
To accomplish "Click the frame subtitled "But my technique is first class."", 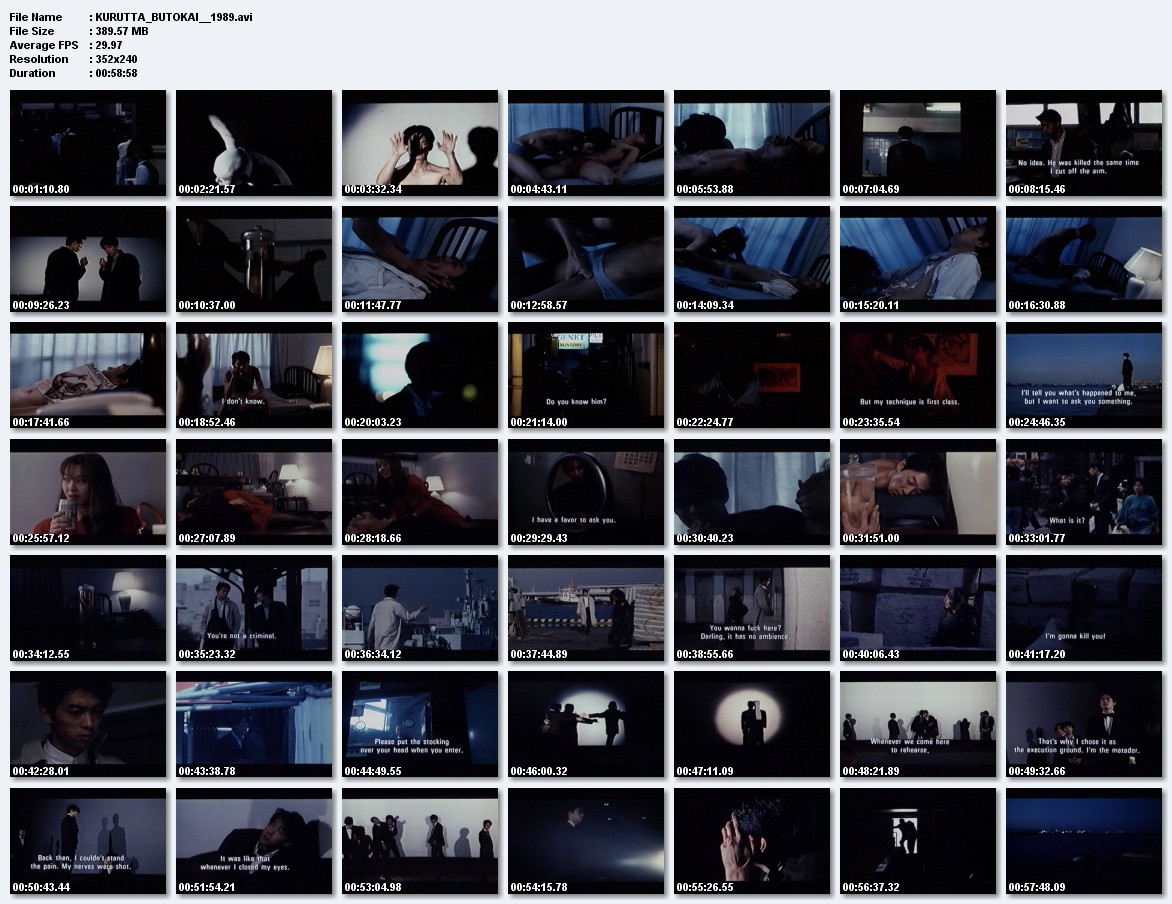I will (918, 375).
